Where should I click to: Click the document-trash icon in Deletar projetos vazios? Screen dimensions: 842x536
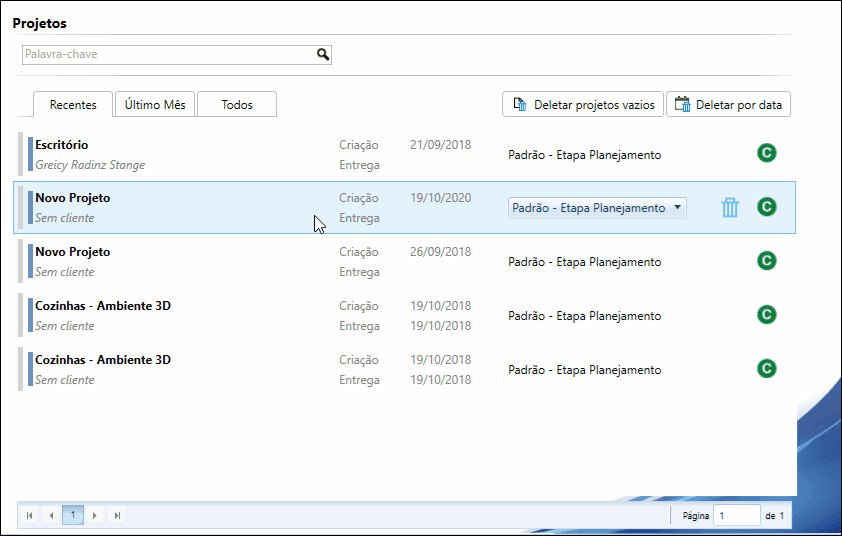pos(520,104)
